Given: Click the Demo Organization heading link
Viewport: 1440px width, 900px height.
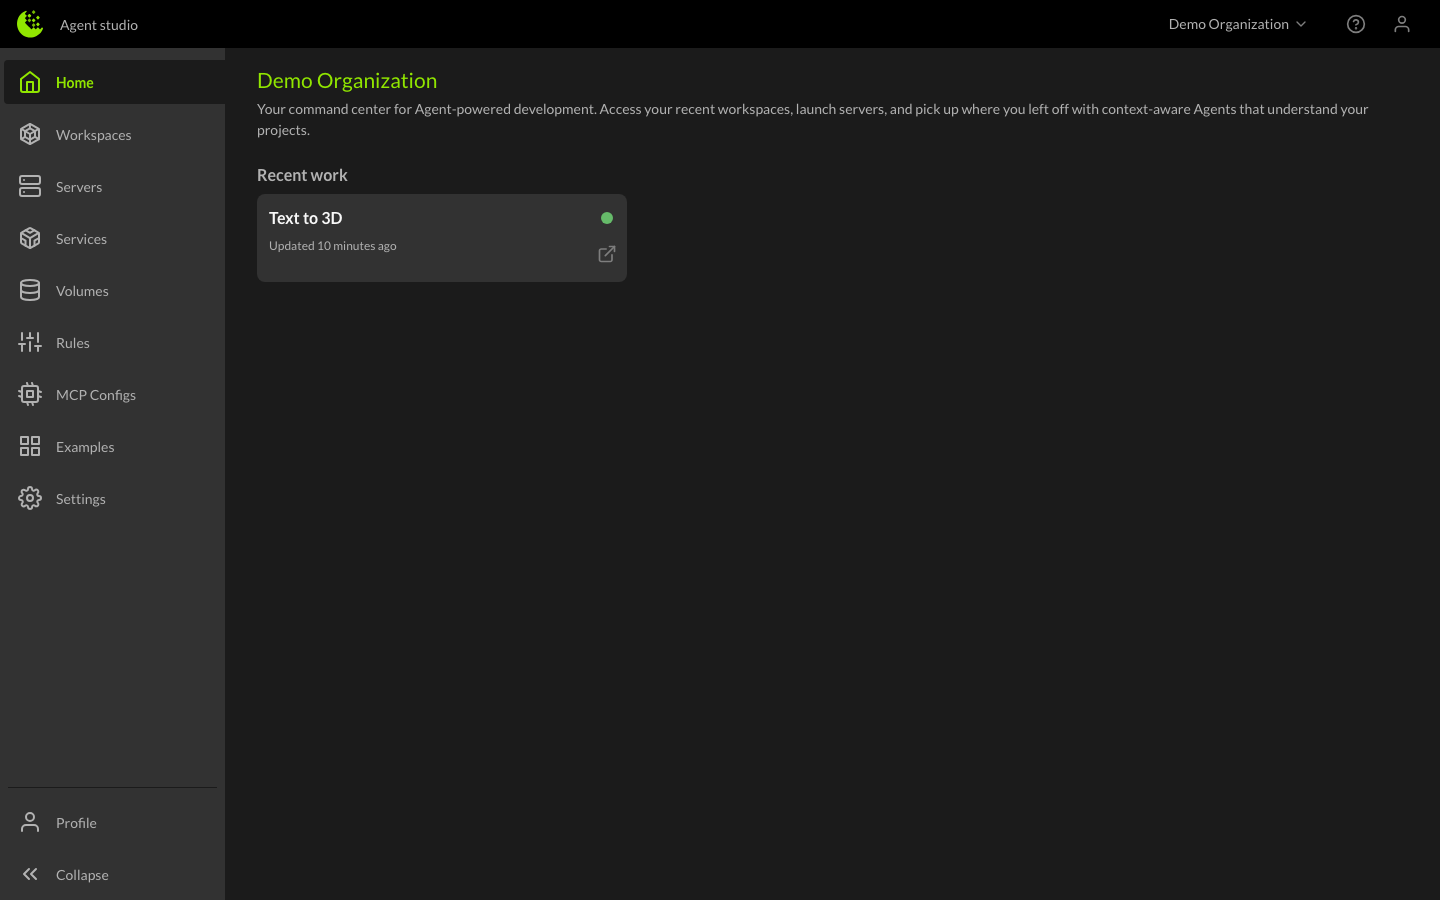Looking at the screenshot, I should [347, 80].
